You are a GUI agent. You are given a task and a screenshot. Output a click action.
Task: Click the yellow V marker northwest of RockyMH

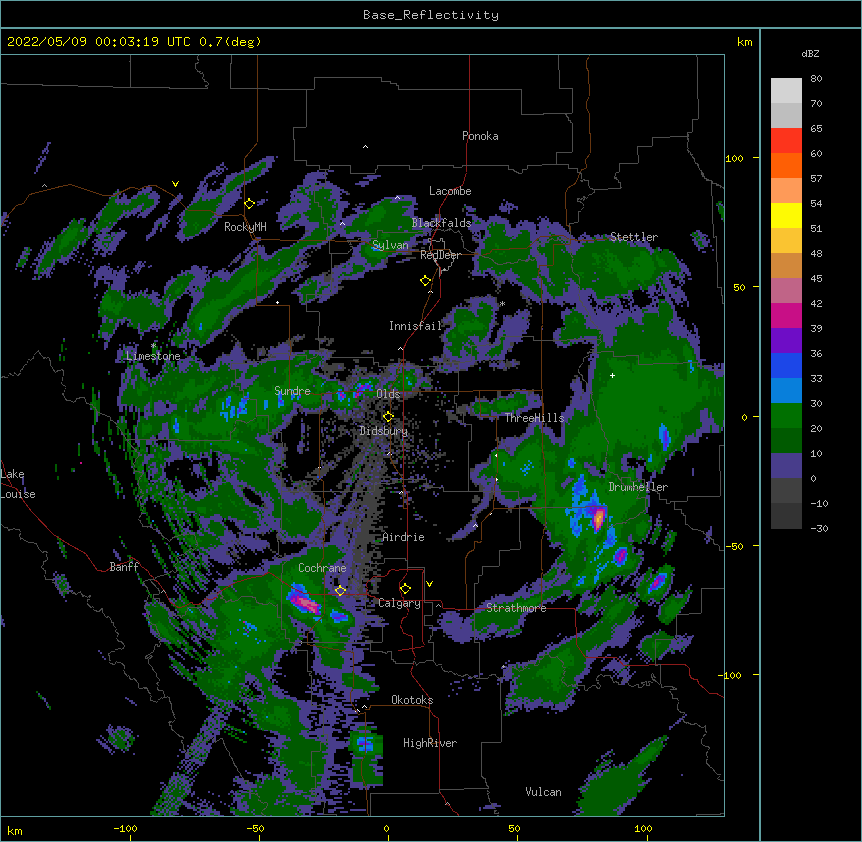point(175,184)
